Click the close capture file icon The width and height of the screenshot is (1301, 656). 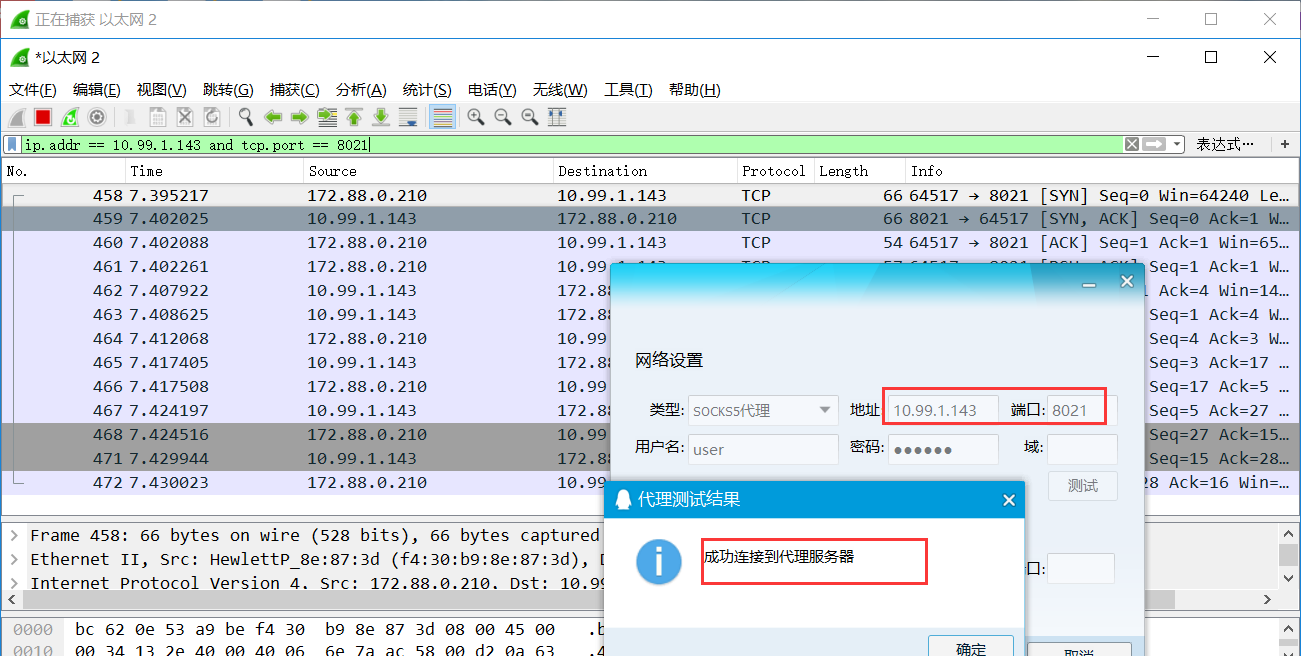point(184,117)
